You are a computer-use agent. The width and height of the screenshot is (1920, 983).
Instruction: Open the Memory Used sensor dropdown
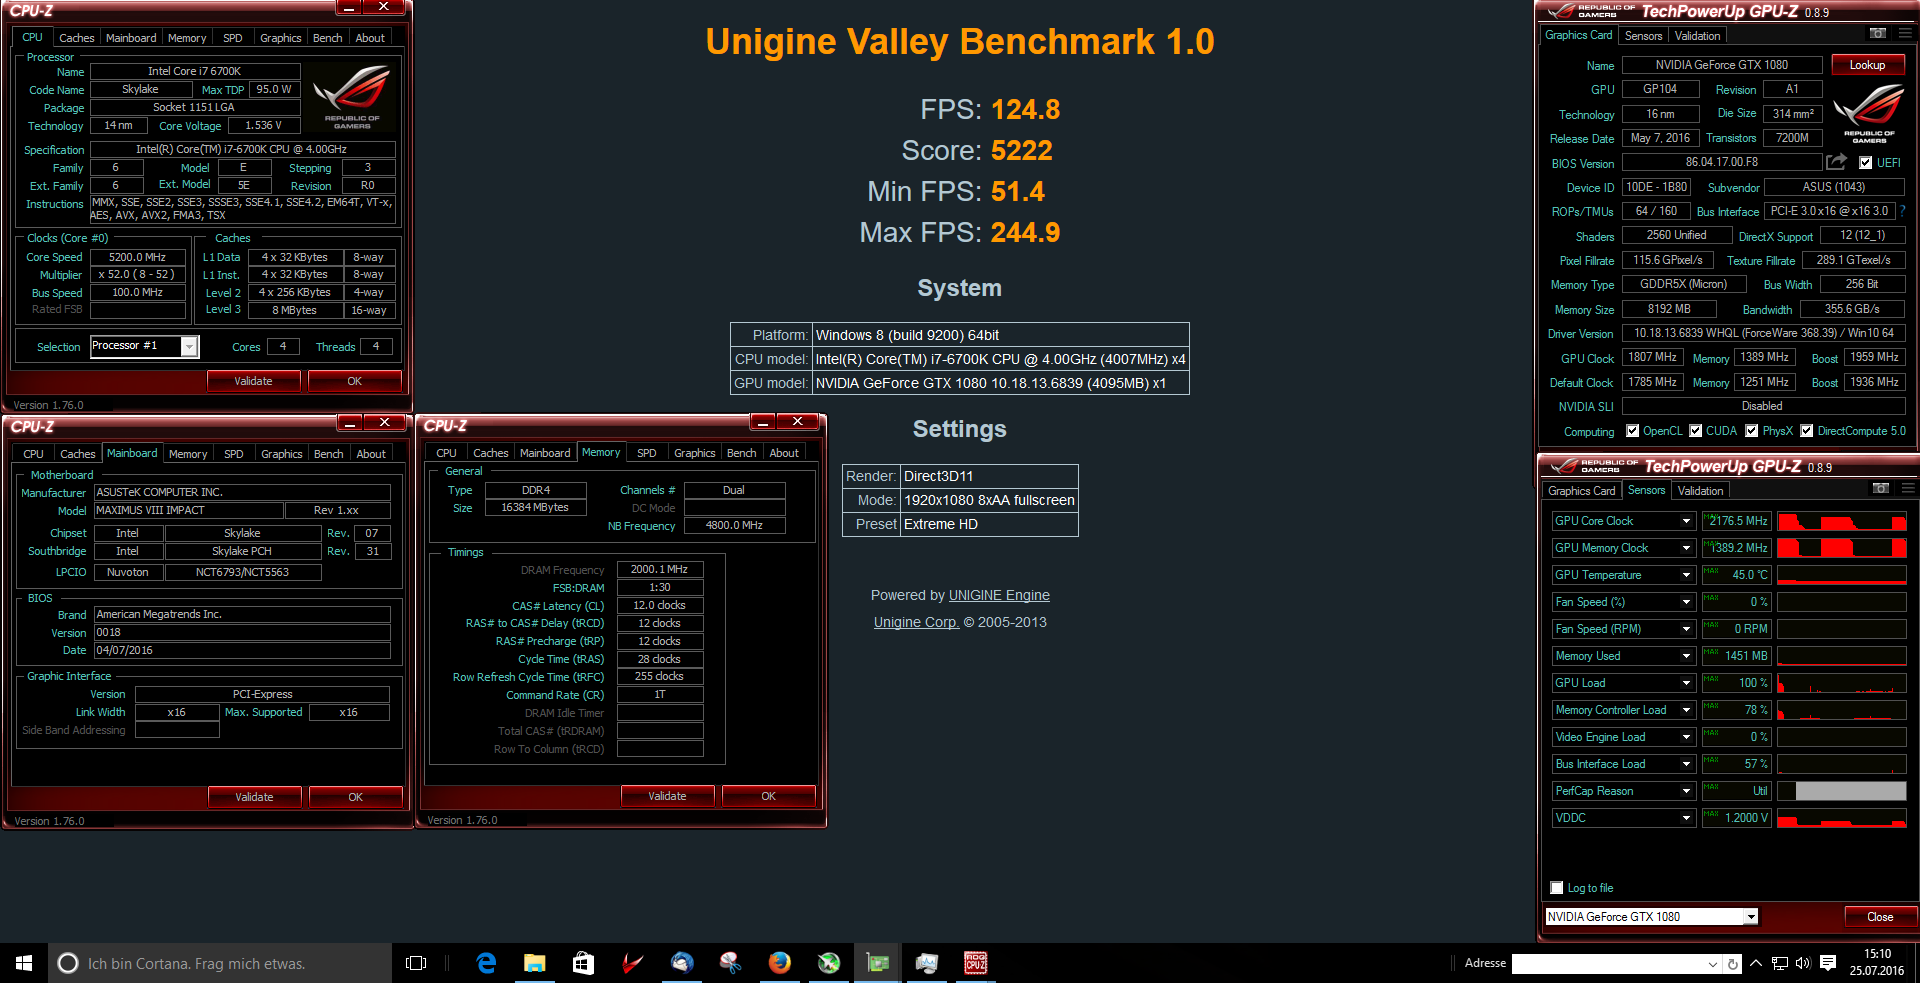coord(1686,656)
